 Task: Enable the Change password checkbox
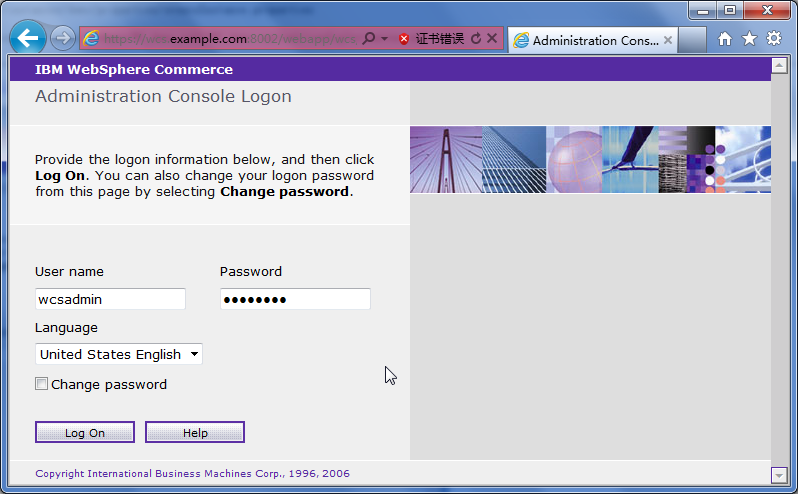[x=41, y=384]
